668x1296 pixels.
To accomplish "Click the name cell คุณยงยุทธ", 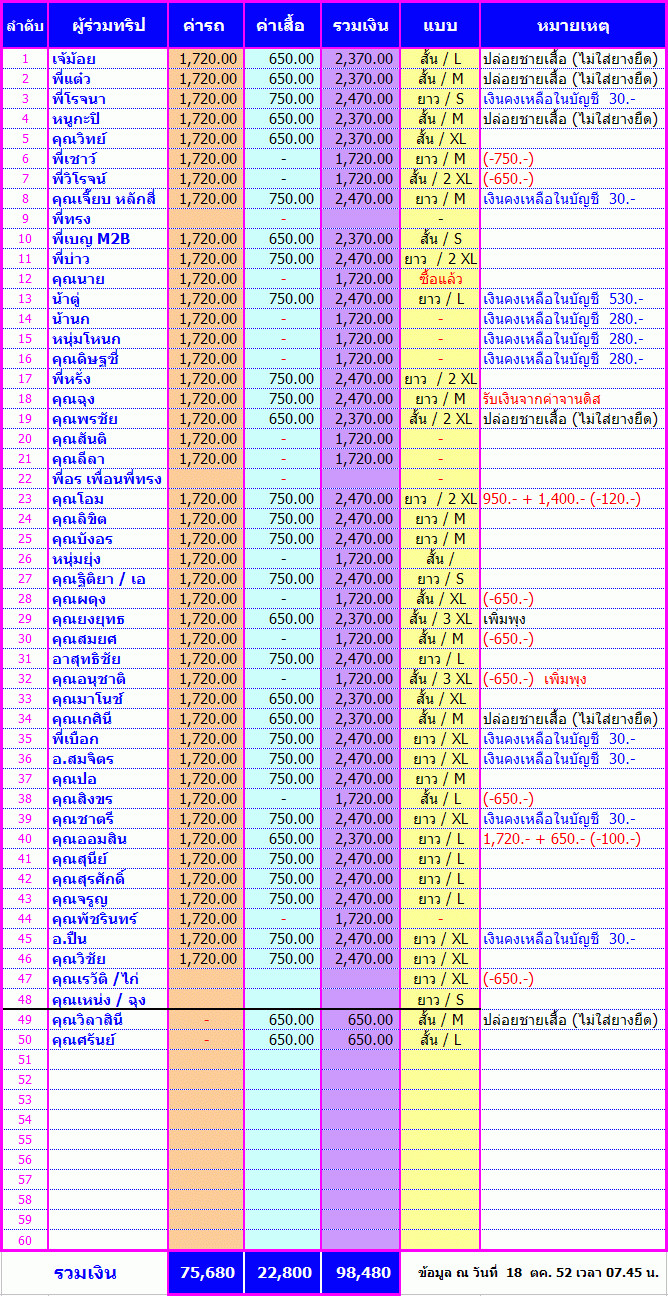I will point(108,618).
